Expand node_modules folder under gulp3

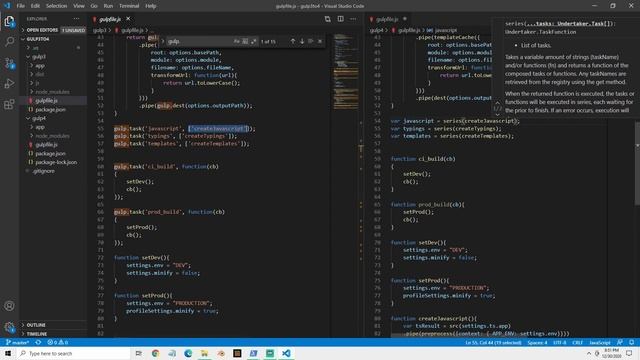[53, 92]
